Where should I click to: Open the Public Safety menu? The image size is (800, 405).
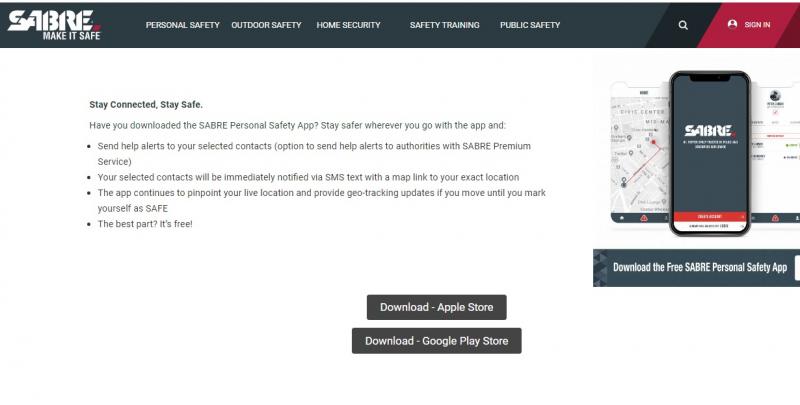(530, 25)
